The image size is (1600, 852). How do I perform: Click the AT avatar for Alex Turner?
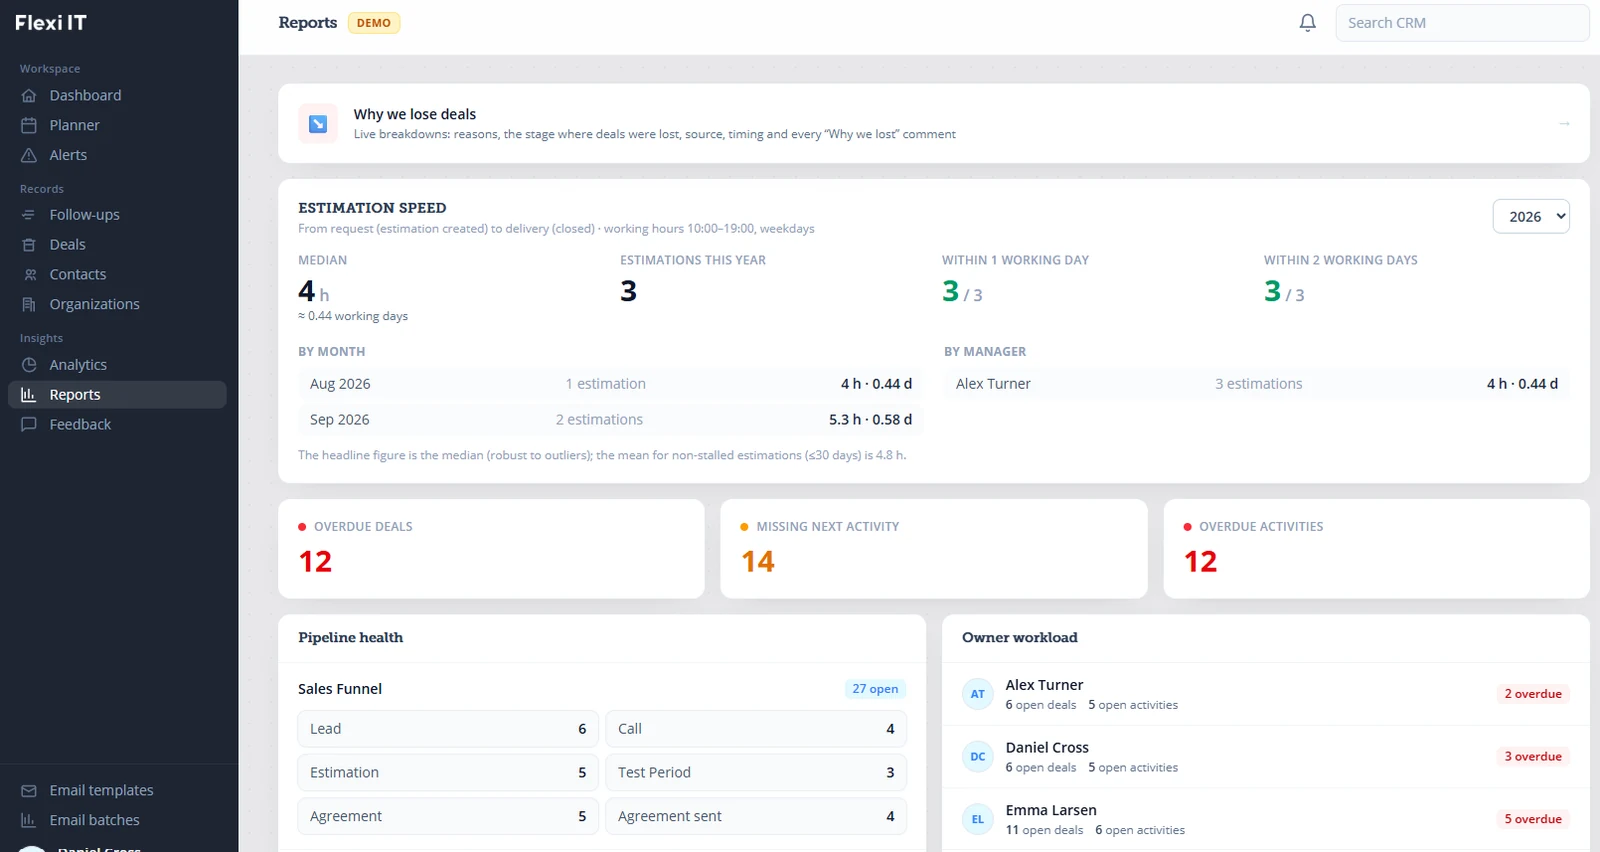point(978,694)
